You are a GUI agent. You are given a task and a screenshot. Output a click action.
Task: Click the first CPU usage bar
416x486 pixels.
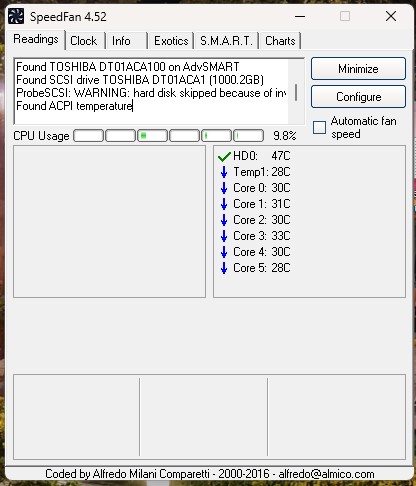[x=88, y=136]
